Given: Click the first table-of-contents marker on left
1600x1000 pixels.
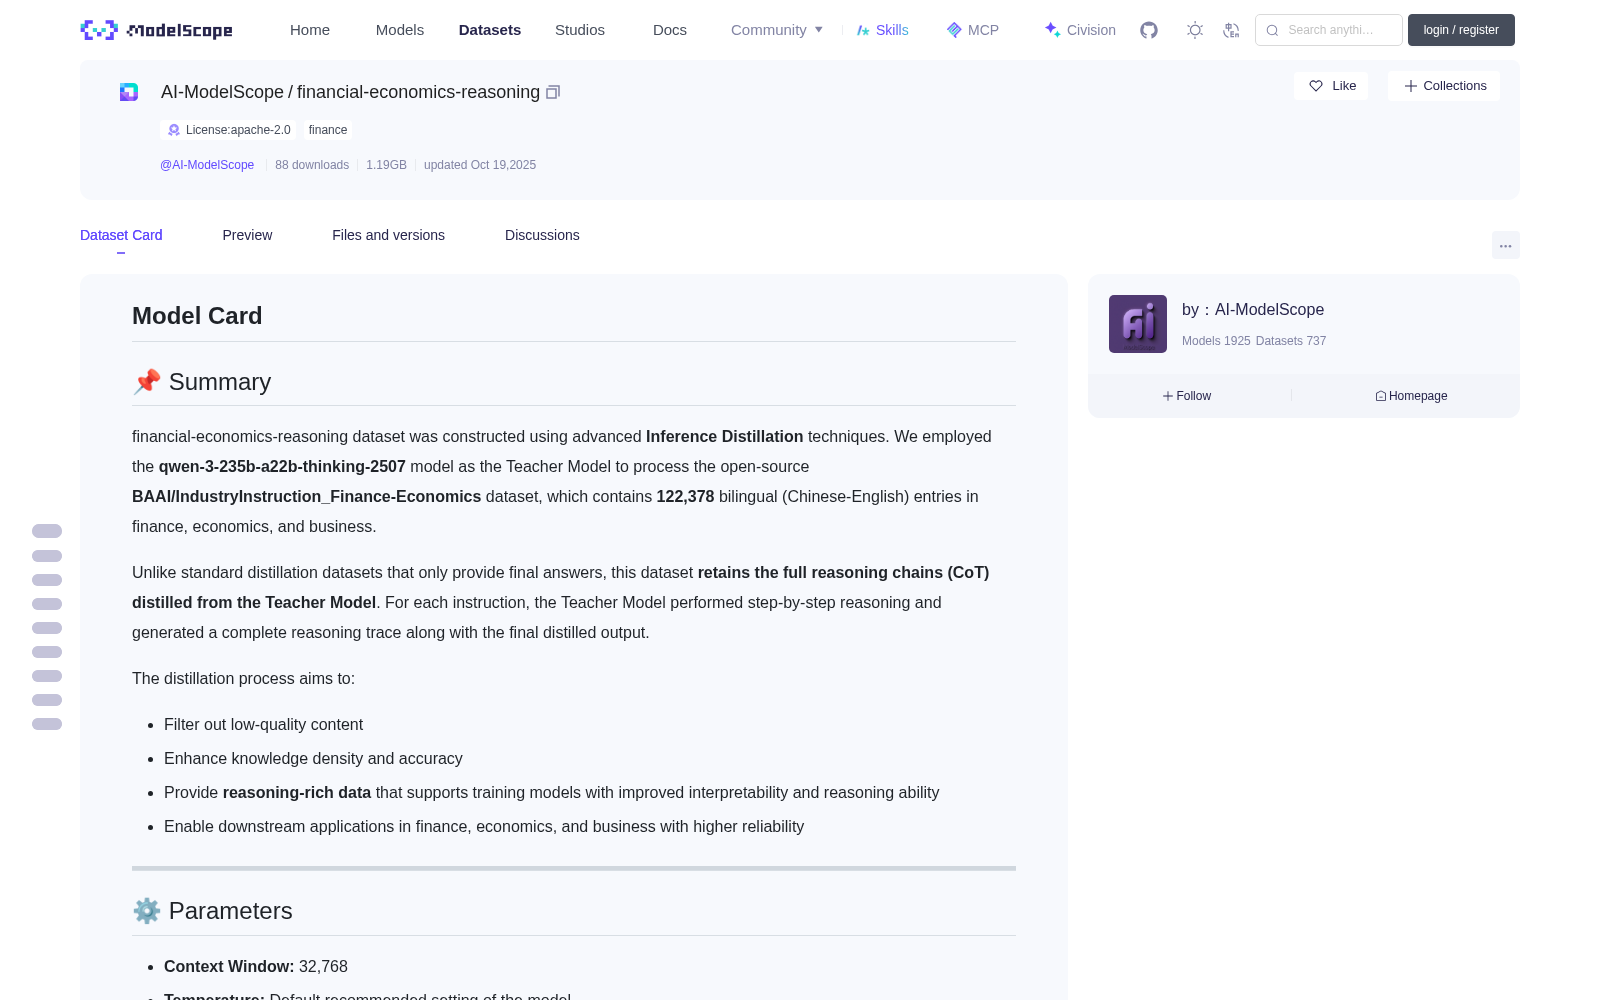Looking at the screenshot, I should point(47,531).
